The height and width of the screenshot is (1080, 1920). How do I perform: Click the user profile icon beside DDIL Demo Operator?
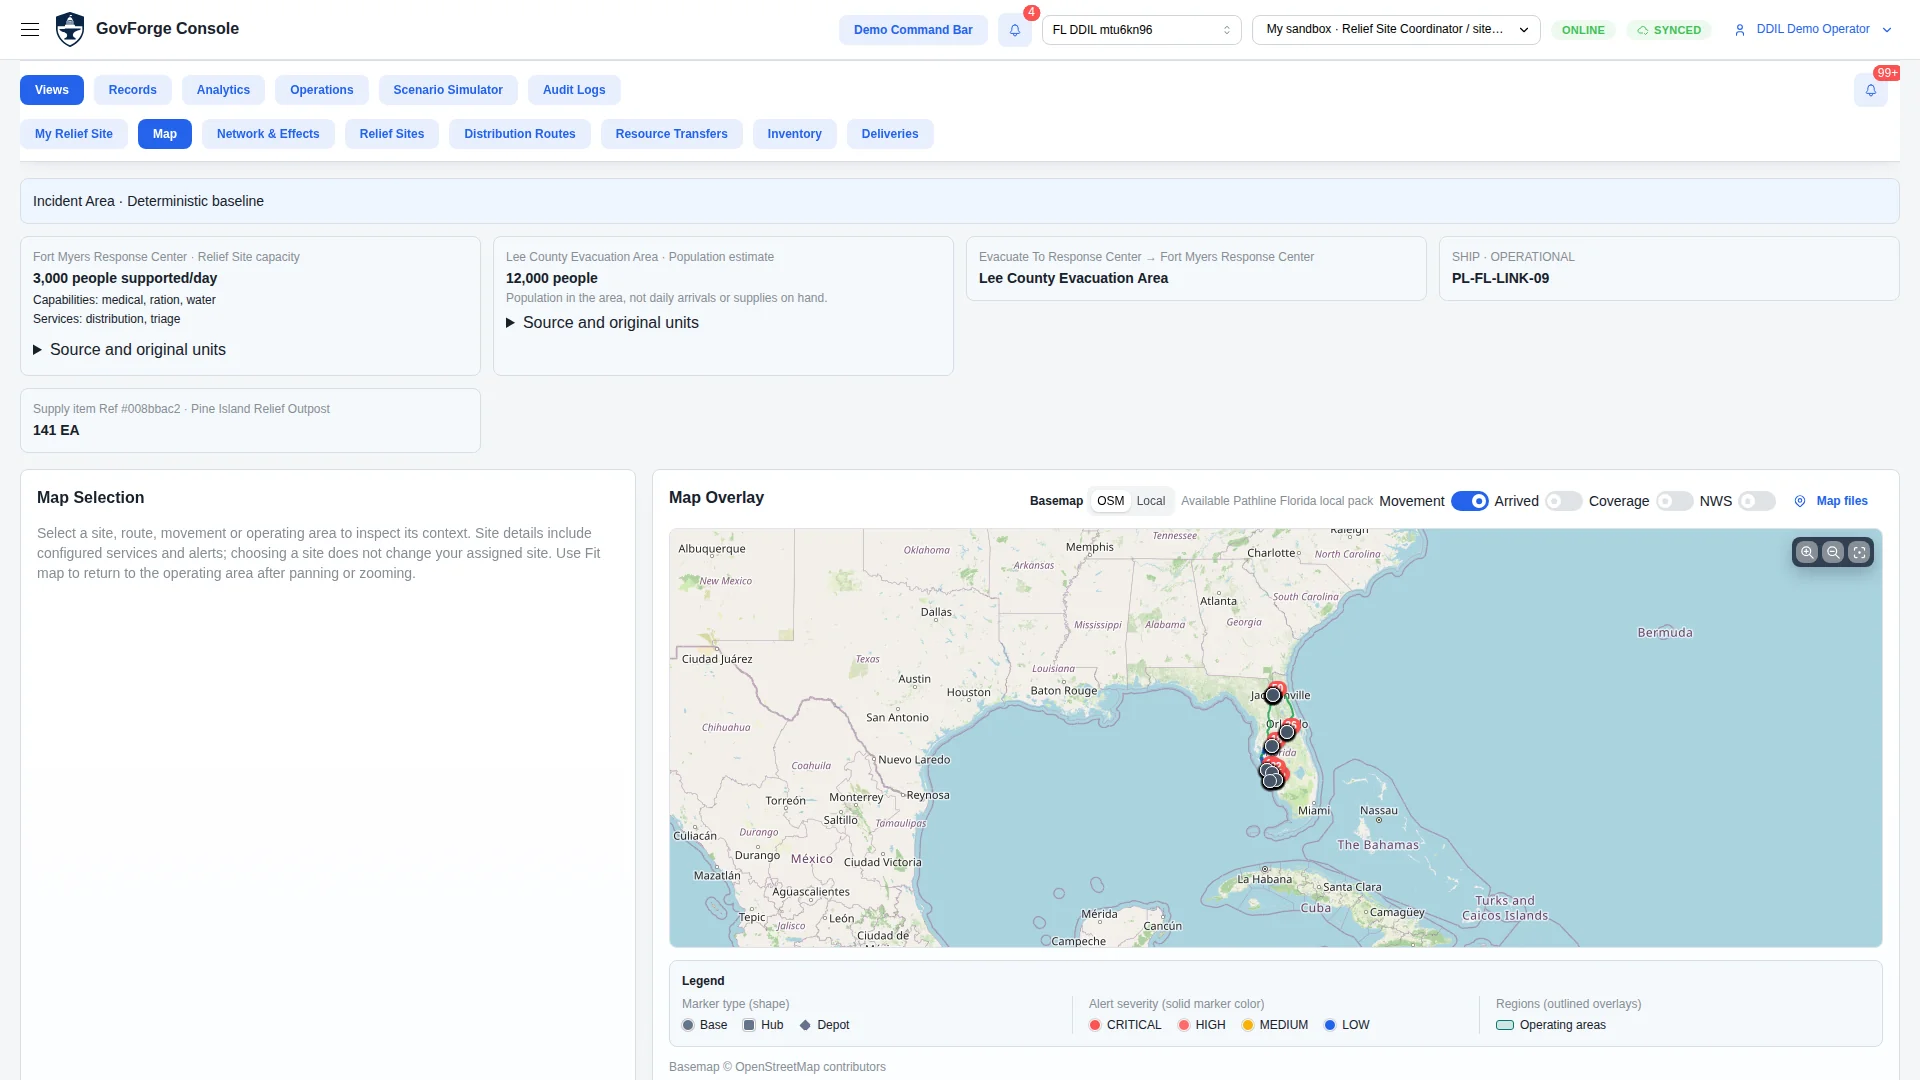tap(1740, 30)
